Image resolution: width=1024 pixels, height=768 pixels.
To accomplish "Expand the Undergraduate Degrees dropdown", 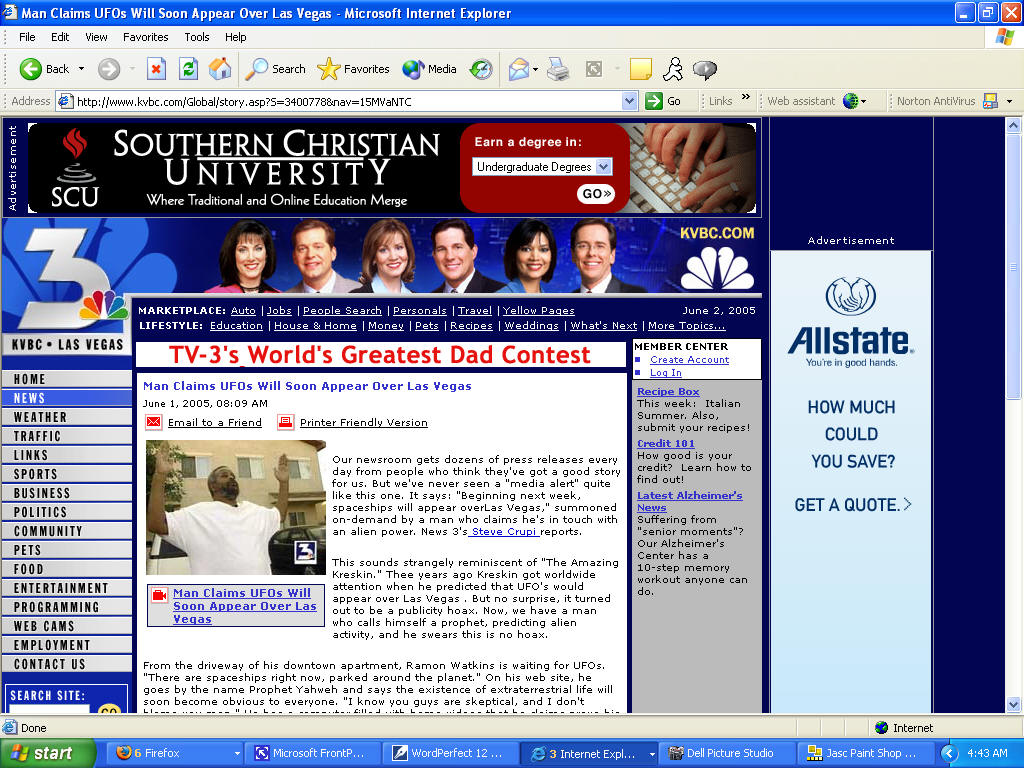I will pyautogui.click(x=603, y=167).
